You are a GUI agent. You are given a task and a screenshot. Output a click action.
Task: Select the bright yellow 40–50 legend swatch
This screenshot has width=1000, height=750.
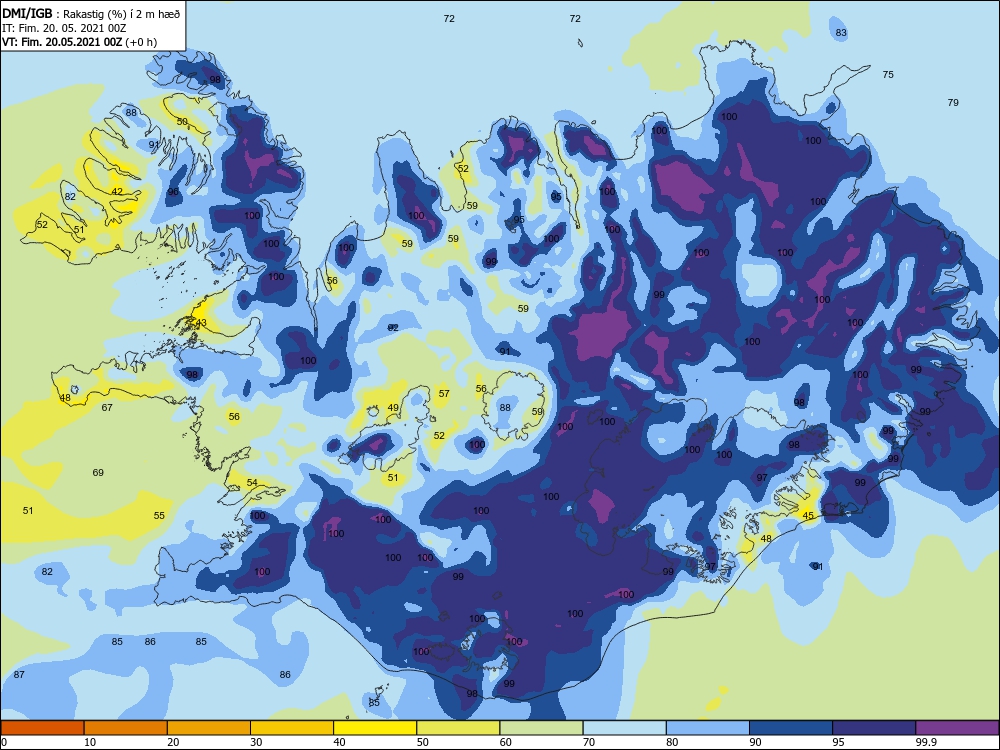375,728
